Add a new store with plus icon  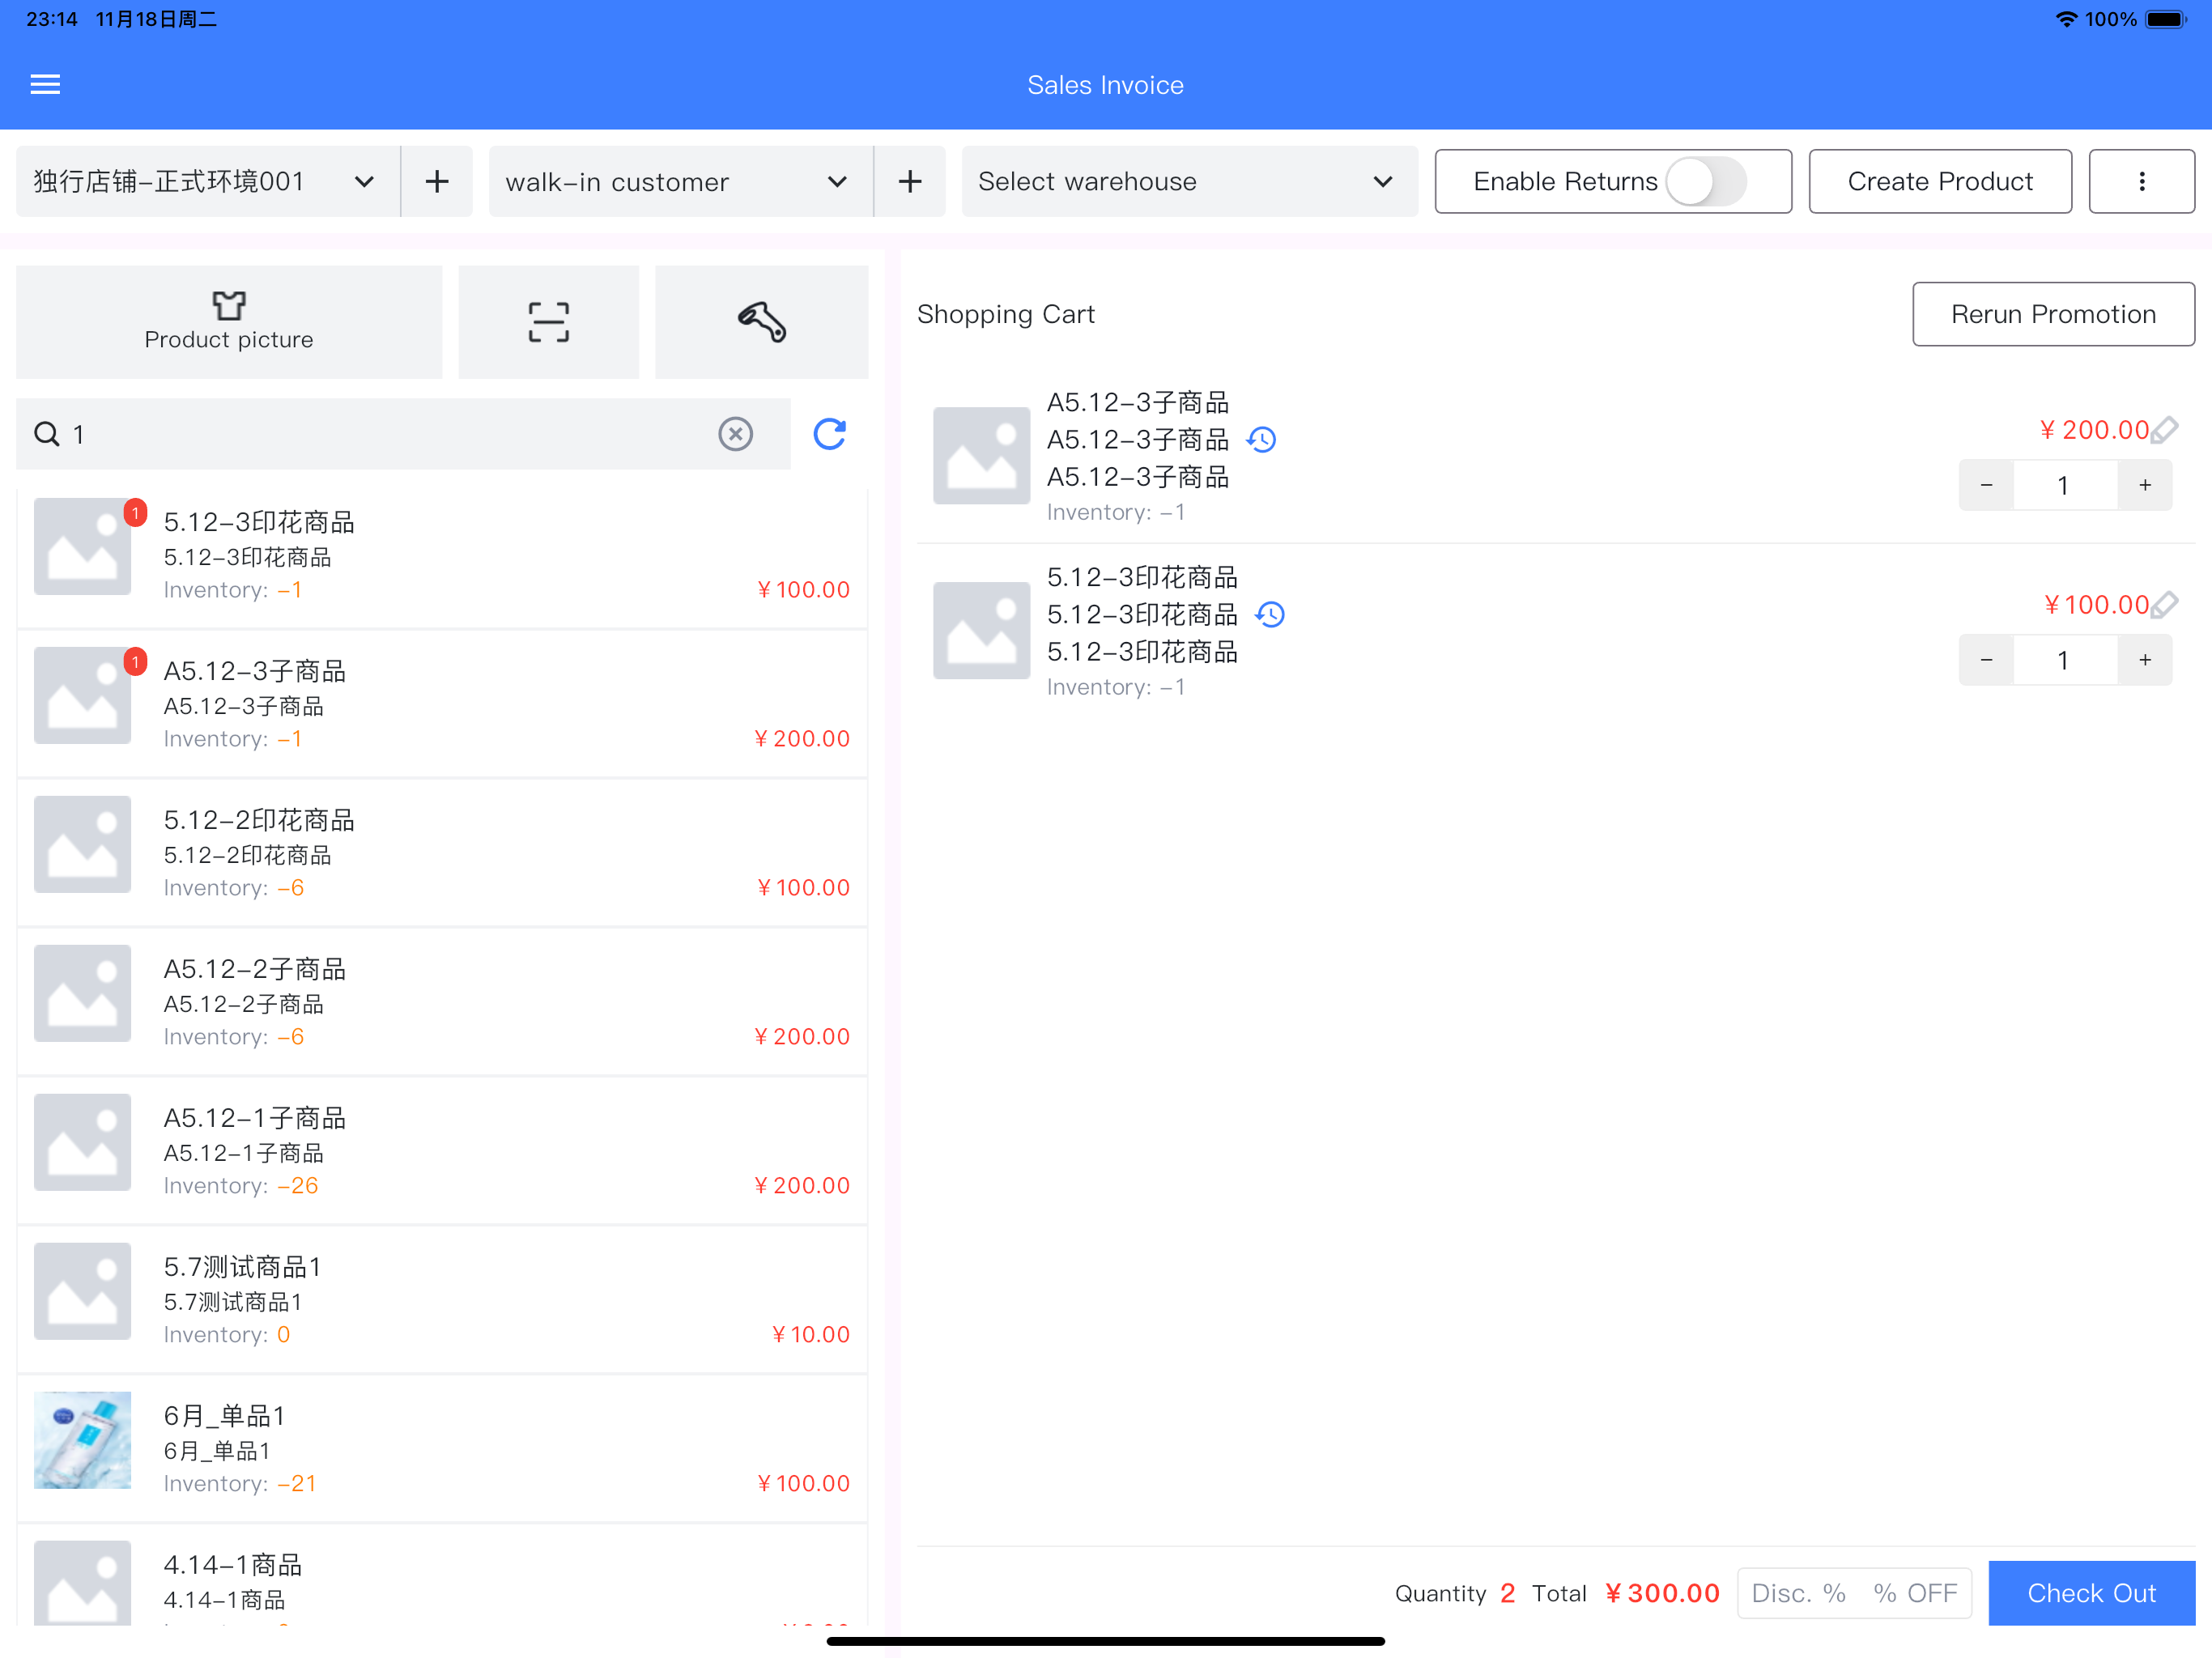point(437,182)
